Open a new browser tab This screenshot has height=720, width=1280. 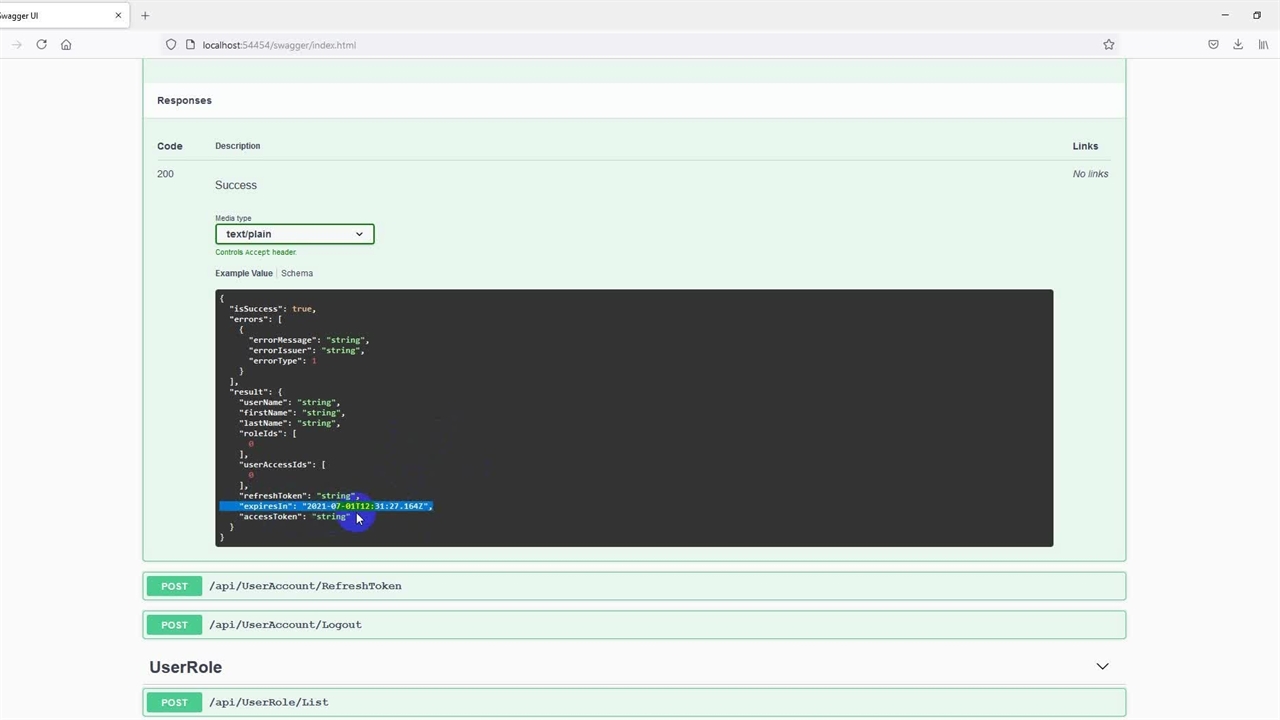click(x=145, y=15)
